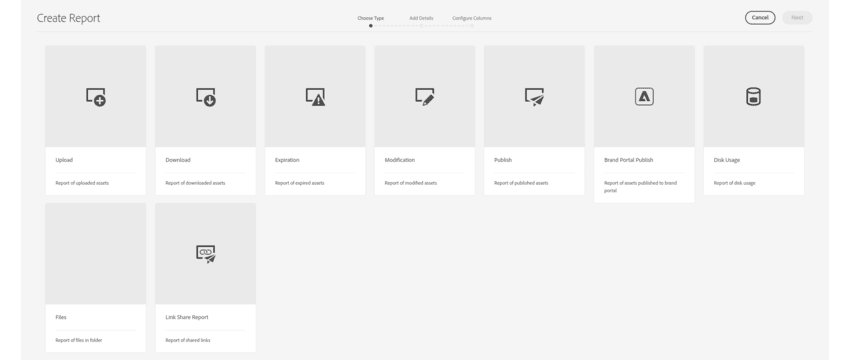Click the Download card title
The height and width of the screenshot is (360, 850).
coord(178,160)
